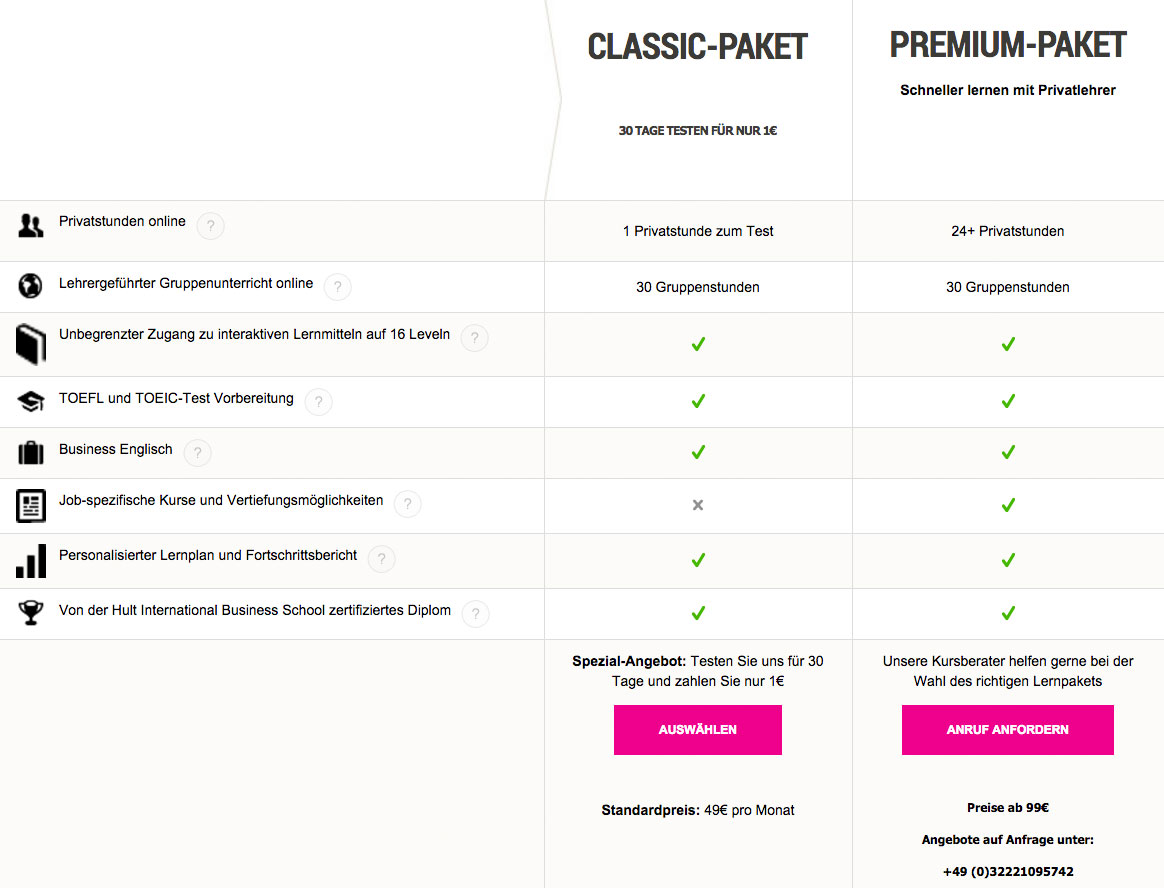This screenshot has width=1164, height=888.
Task: Click the help icon beside Privatstunden online
Action: pyautogui.click(x=210, y=227)
